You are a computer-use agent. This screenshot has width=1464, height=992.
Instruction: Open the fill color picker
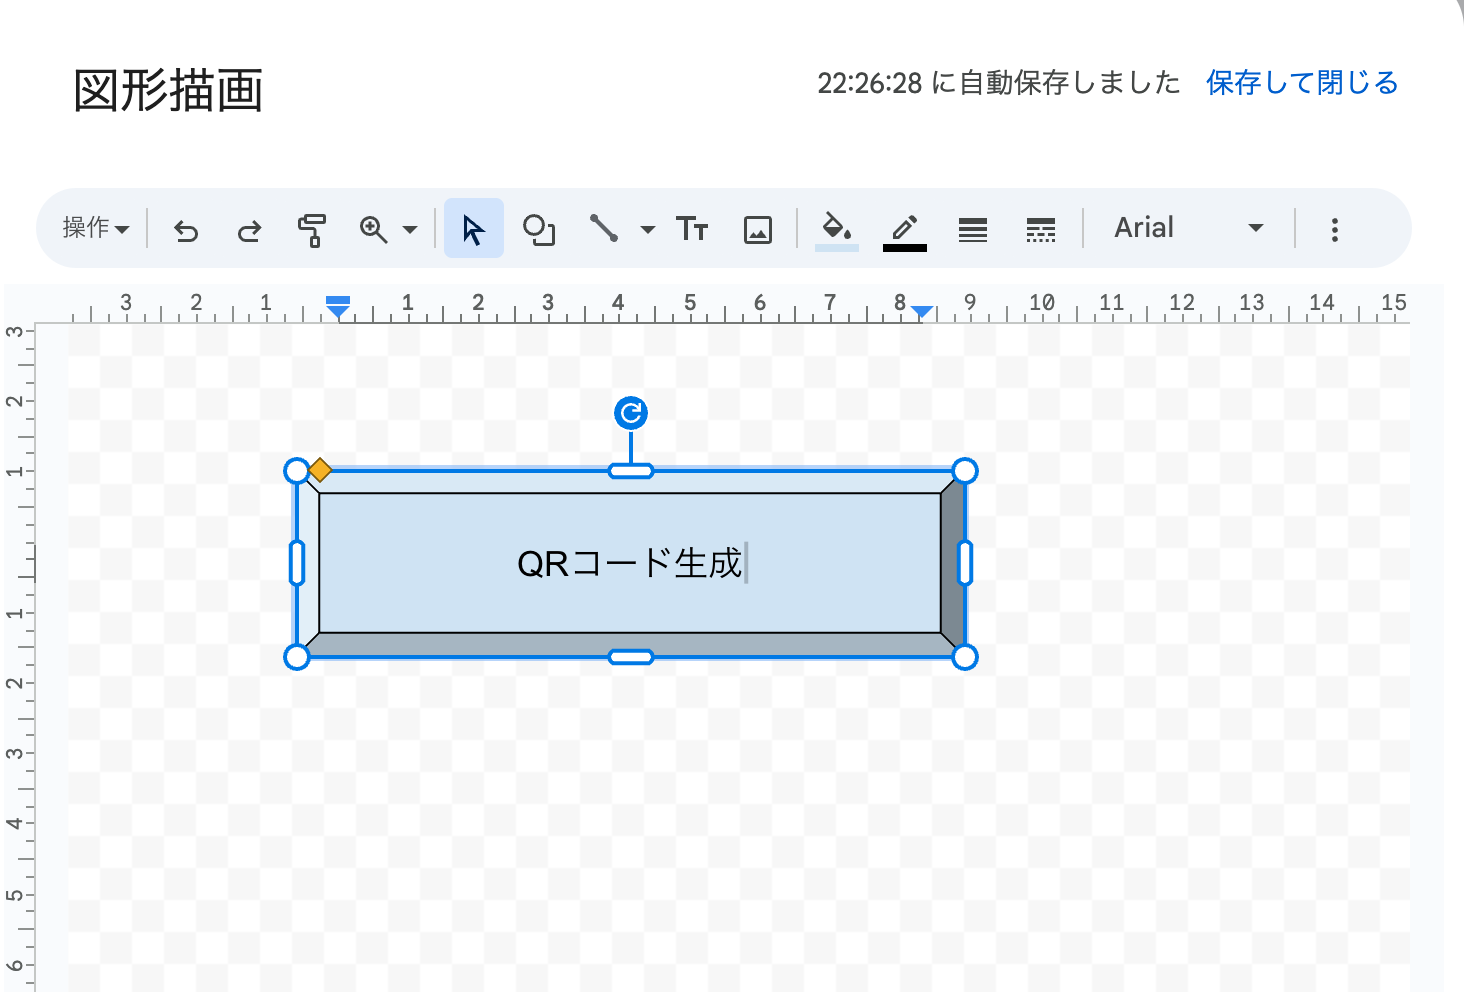[836, 228]
